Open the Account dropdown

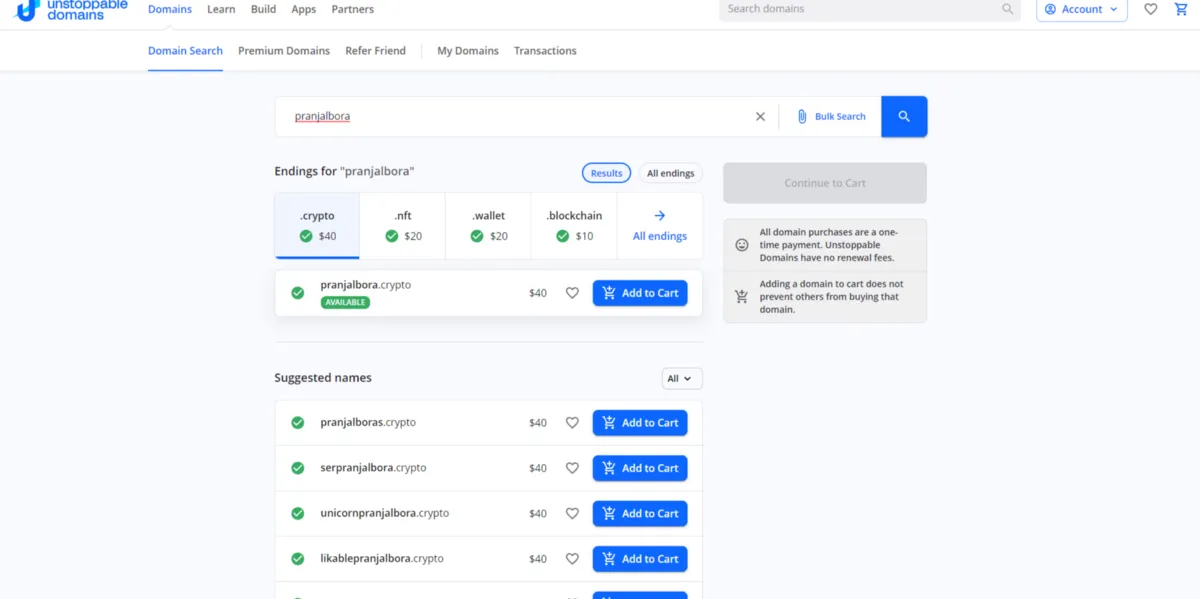(1082, 9)
